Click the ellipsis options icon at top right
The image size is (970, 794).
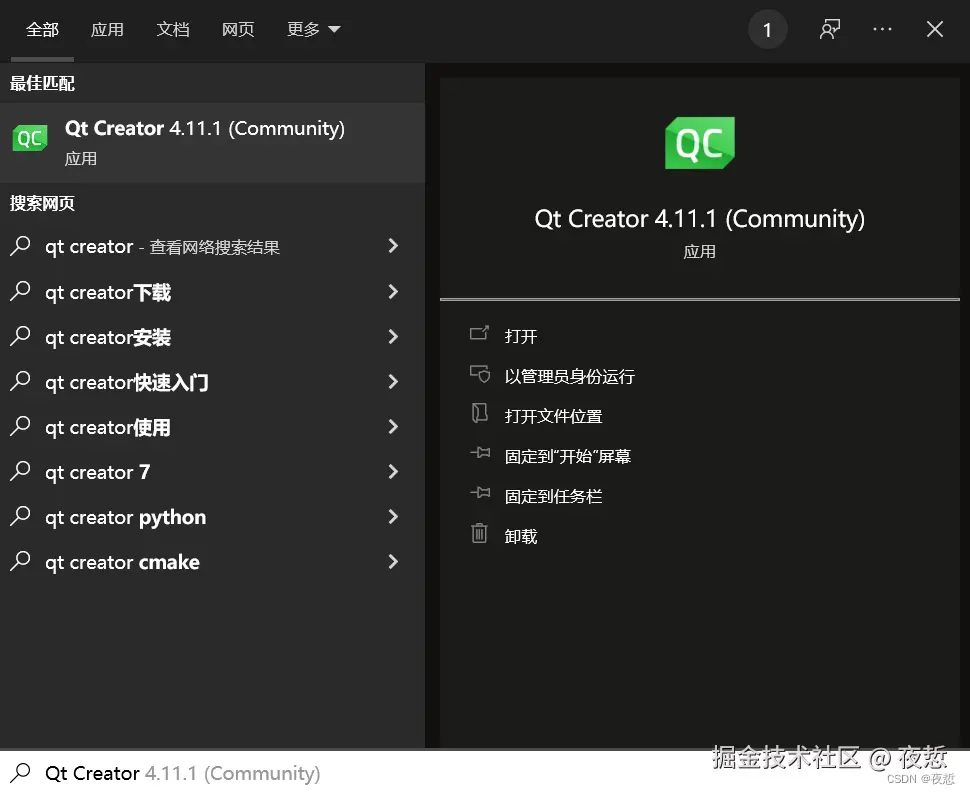pyautogui.click(x=882, y=29)
